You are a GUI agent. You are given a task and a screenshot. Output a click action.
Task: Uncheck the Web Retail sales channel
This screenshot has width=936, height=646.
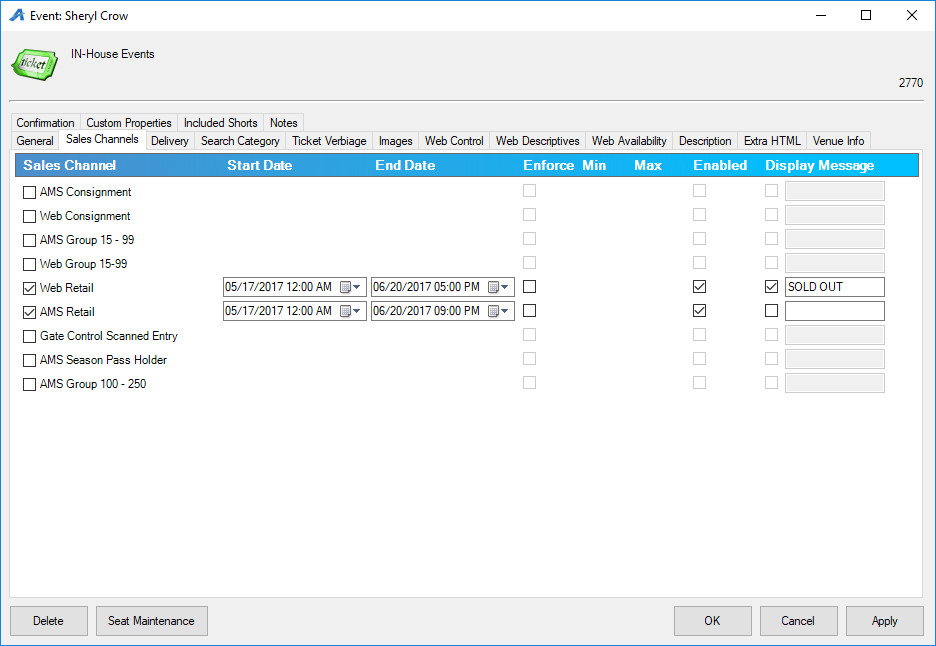[x=29, y=288]
